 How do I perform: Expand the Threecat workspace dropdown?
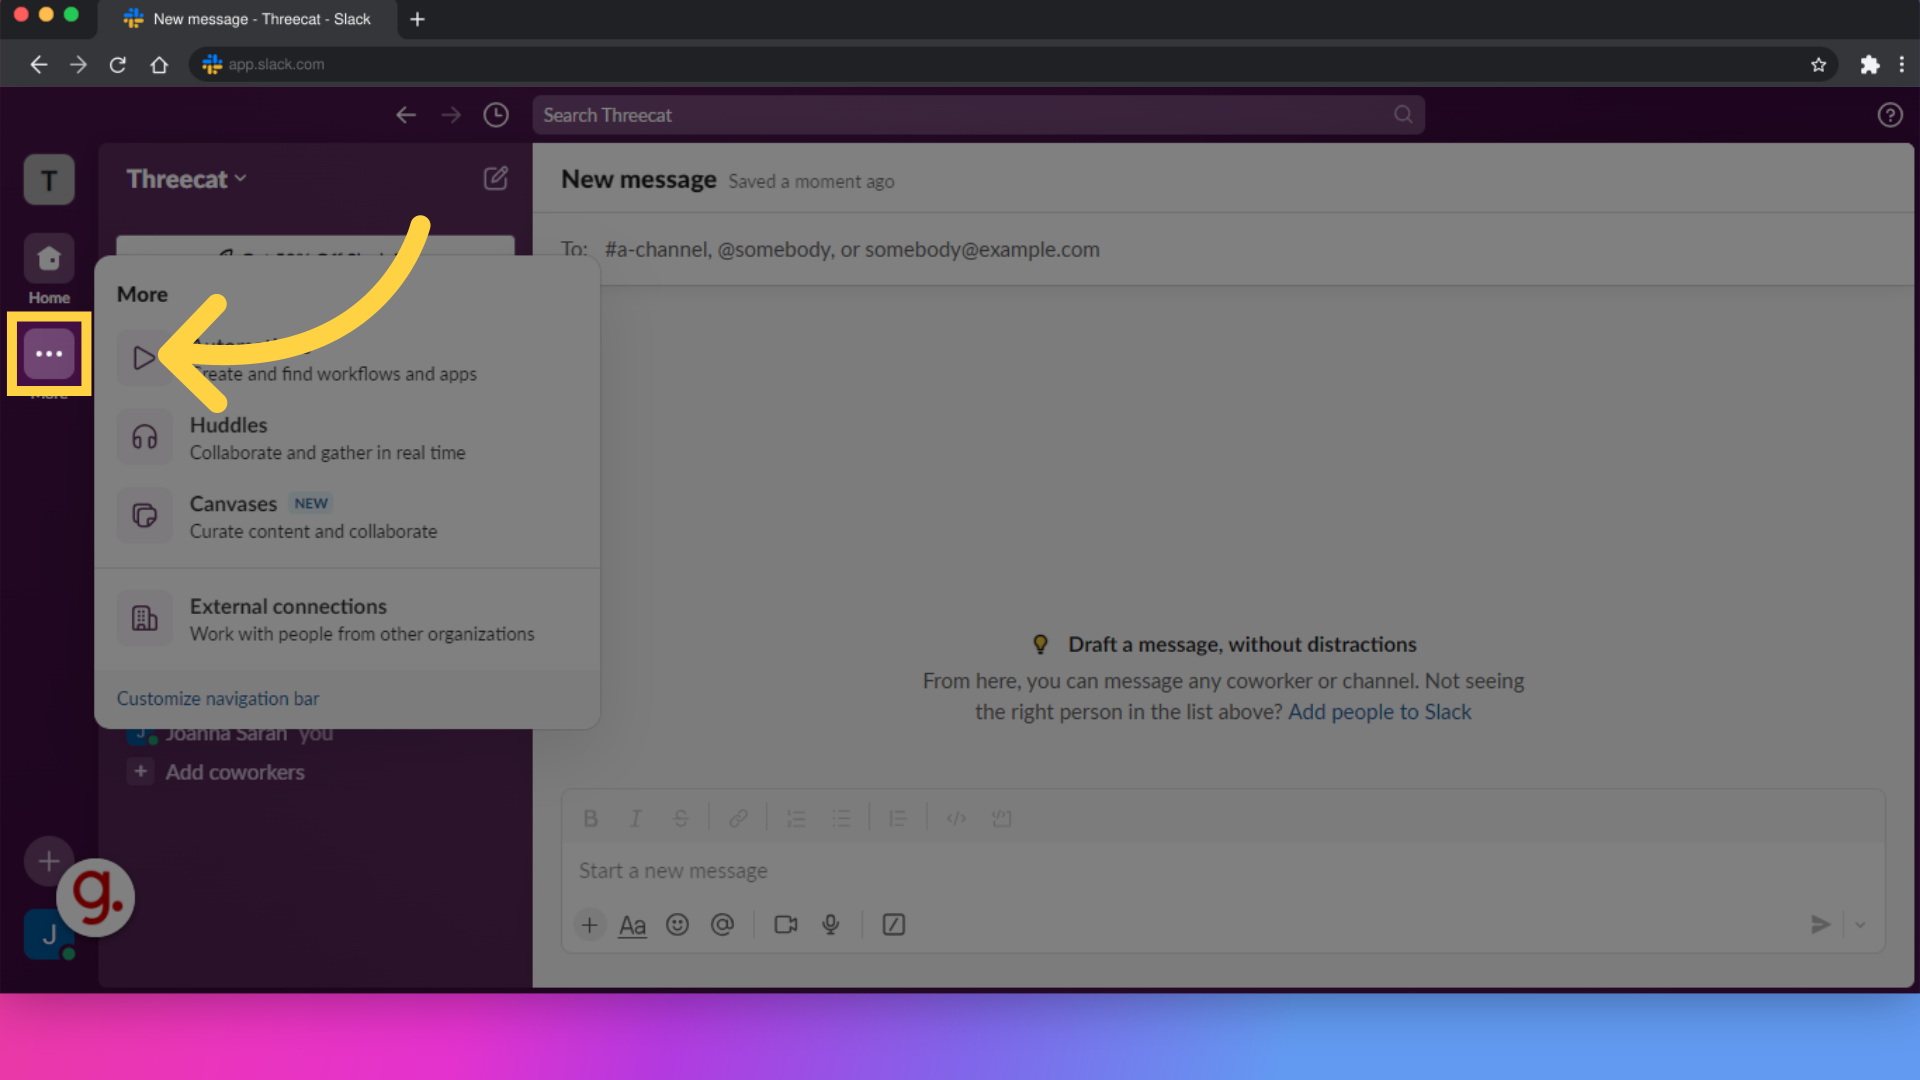pyautogui.click(x=186, y=179)
